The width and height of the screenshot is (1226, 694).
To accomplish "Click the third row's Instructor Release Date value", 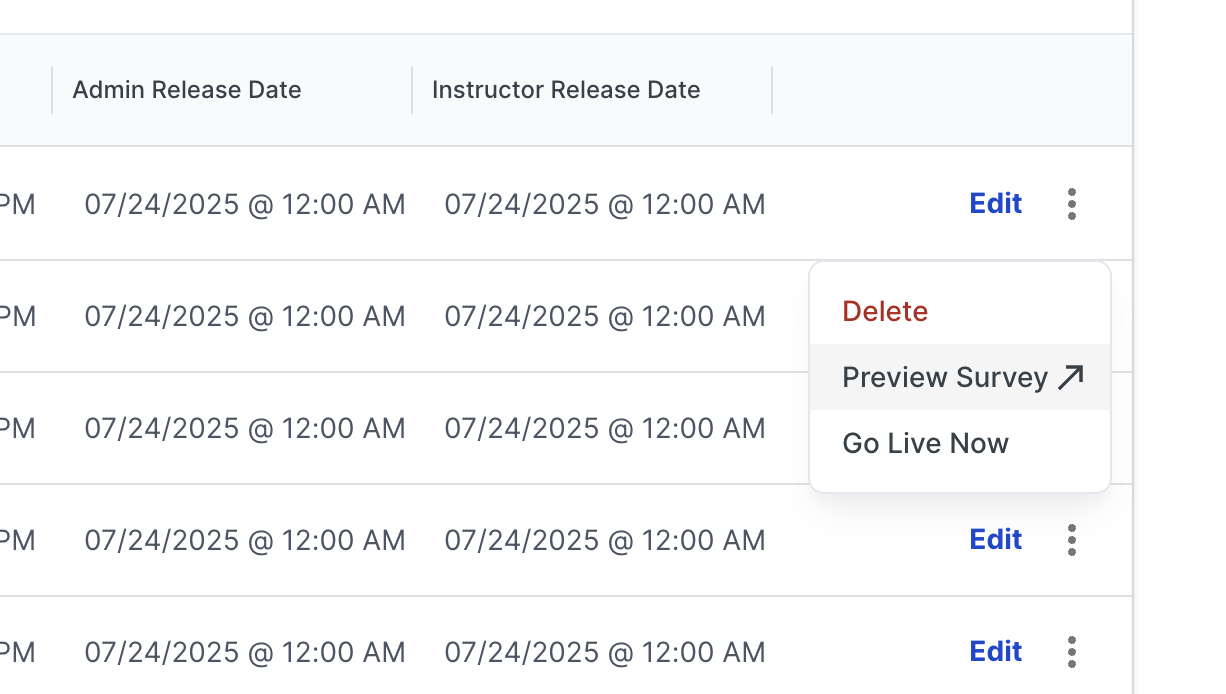I will [x=605, y=428].
